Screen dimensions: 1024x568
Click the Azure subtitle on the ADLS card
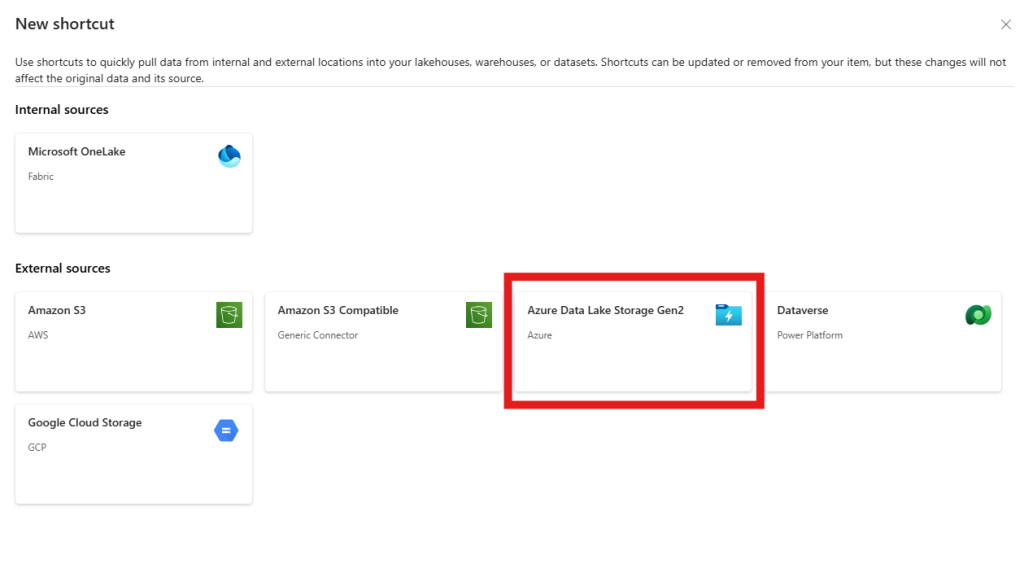[539, 335]
